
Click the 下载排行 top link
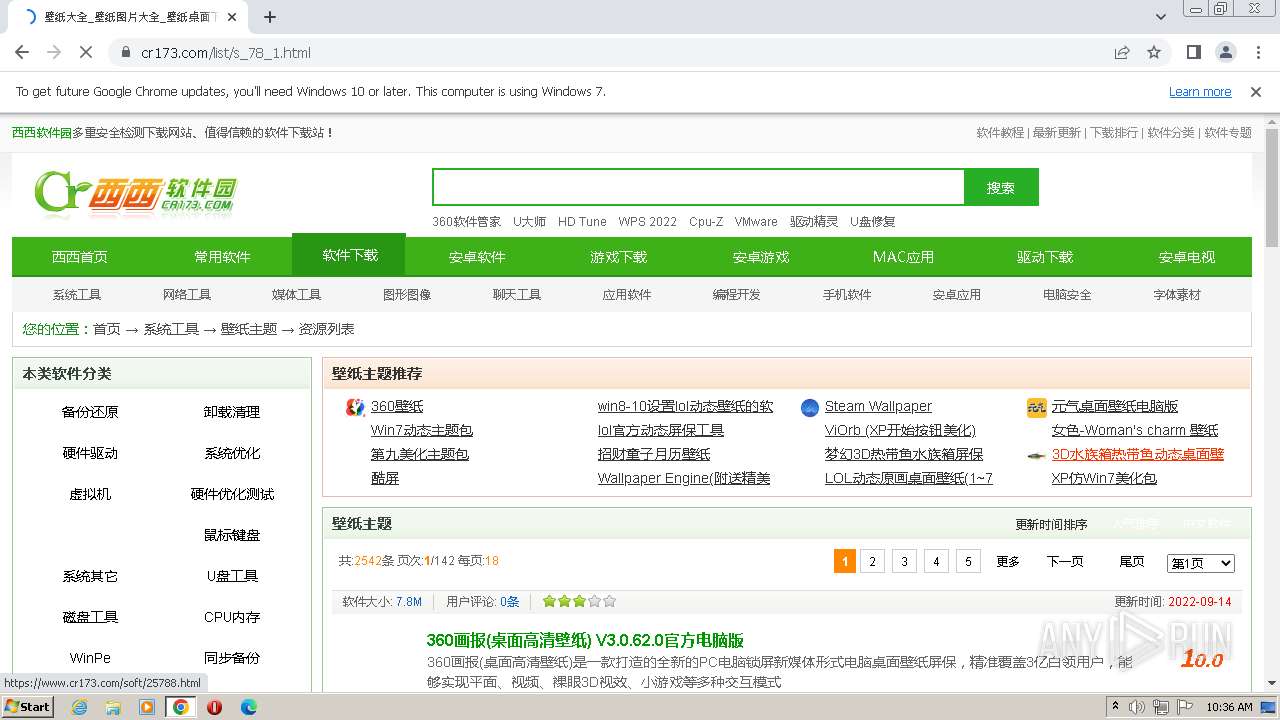click(1114, 133)
